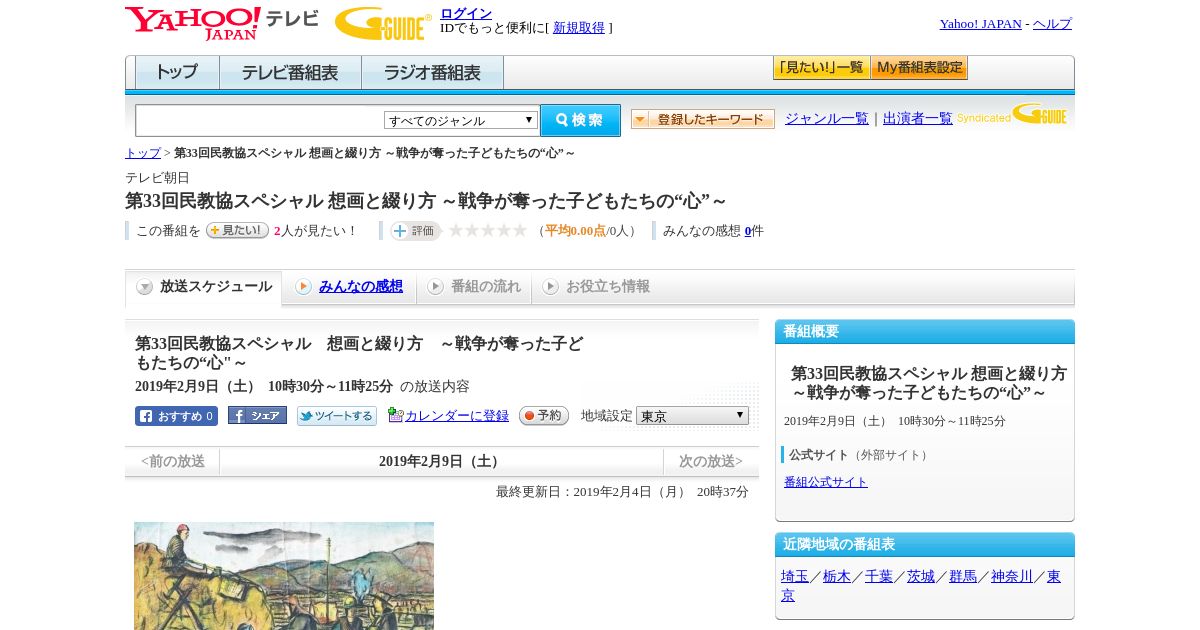Screen dimensions: 1200x630
Task: Click the Syndicated G-GUIDE logo
Action: [1012, 115]
